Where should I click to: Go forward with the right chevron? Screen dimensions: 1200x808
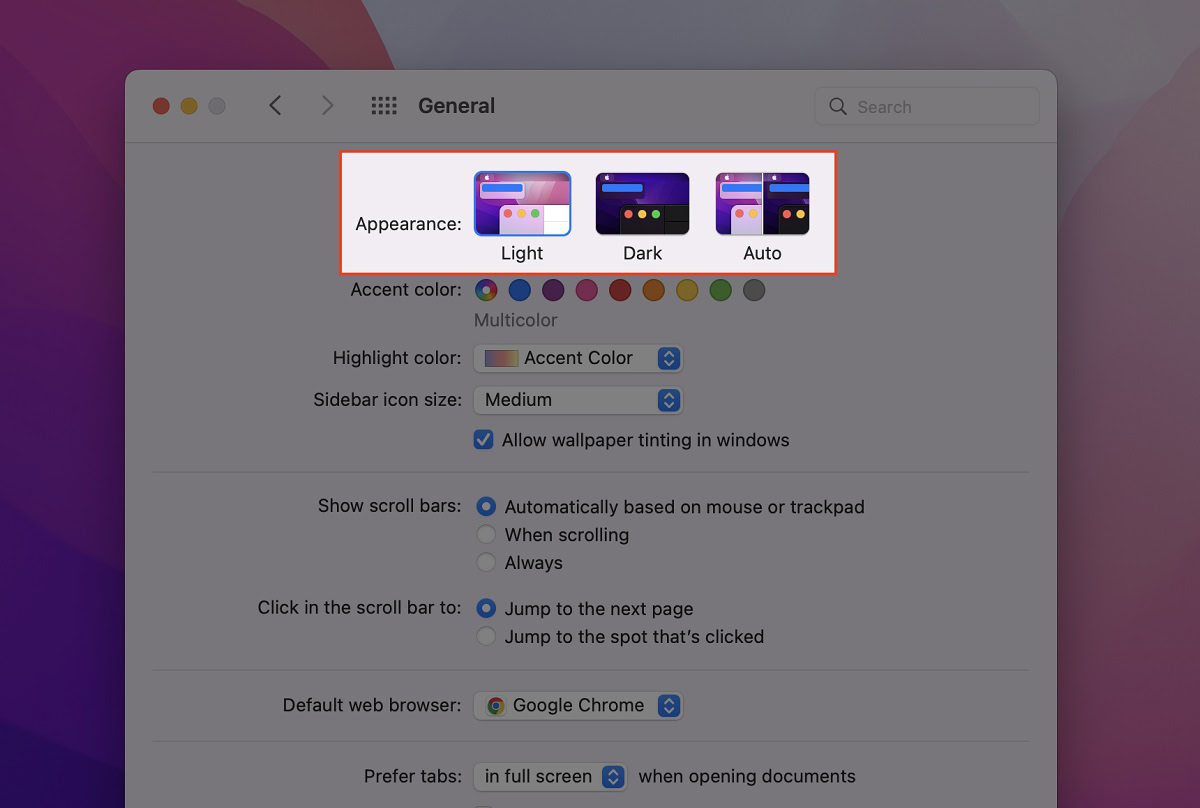pyautogui.click(x=327, y=105)
